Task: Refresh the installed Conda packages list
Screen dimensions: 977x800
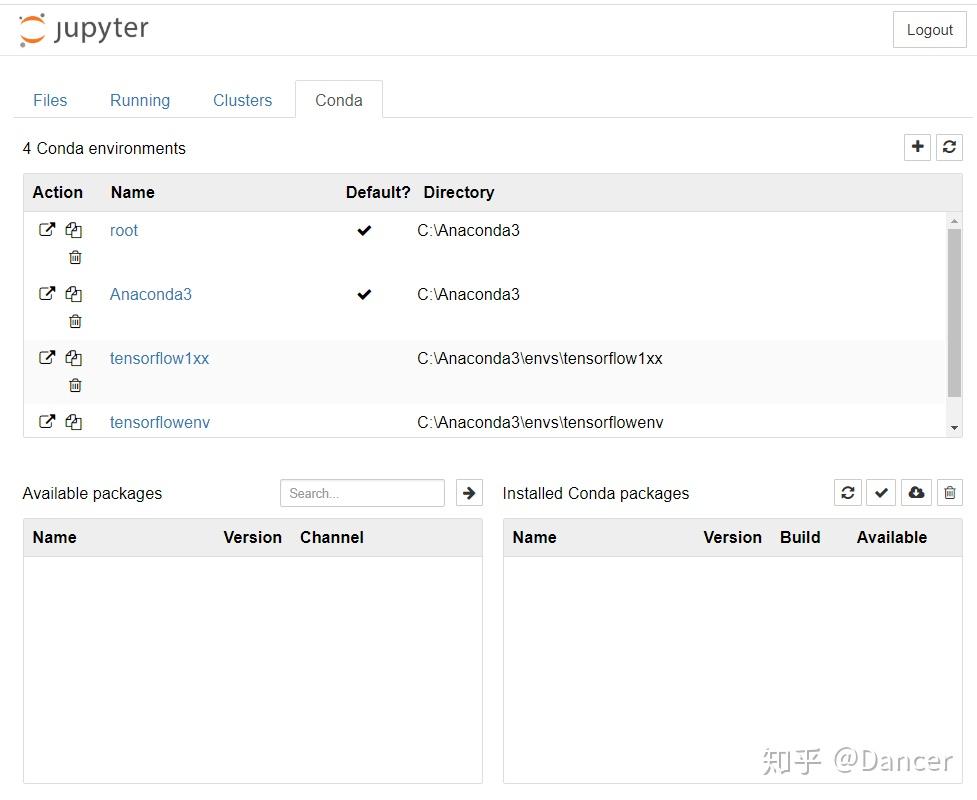Action: pyautogui.click(x=848, y=492)
